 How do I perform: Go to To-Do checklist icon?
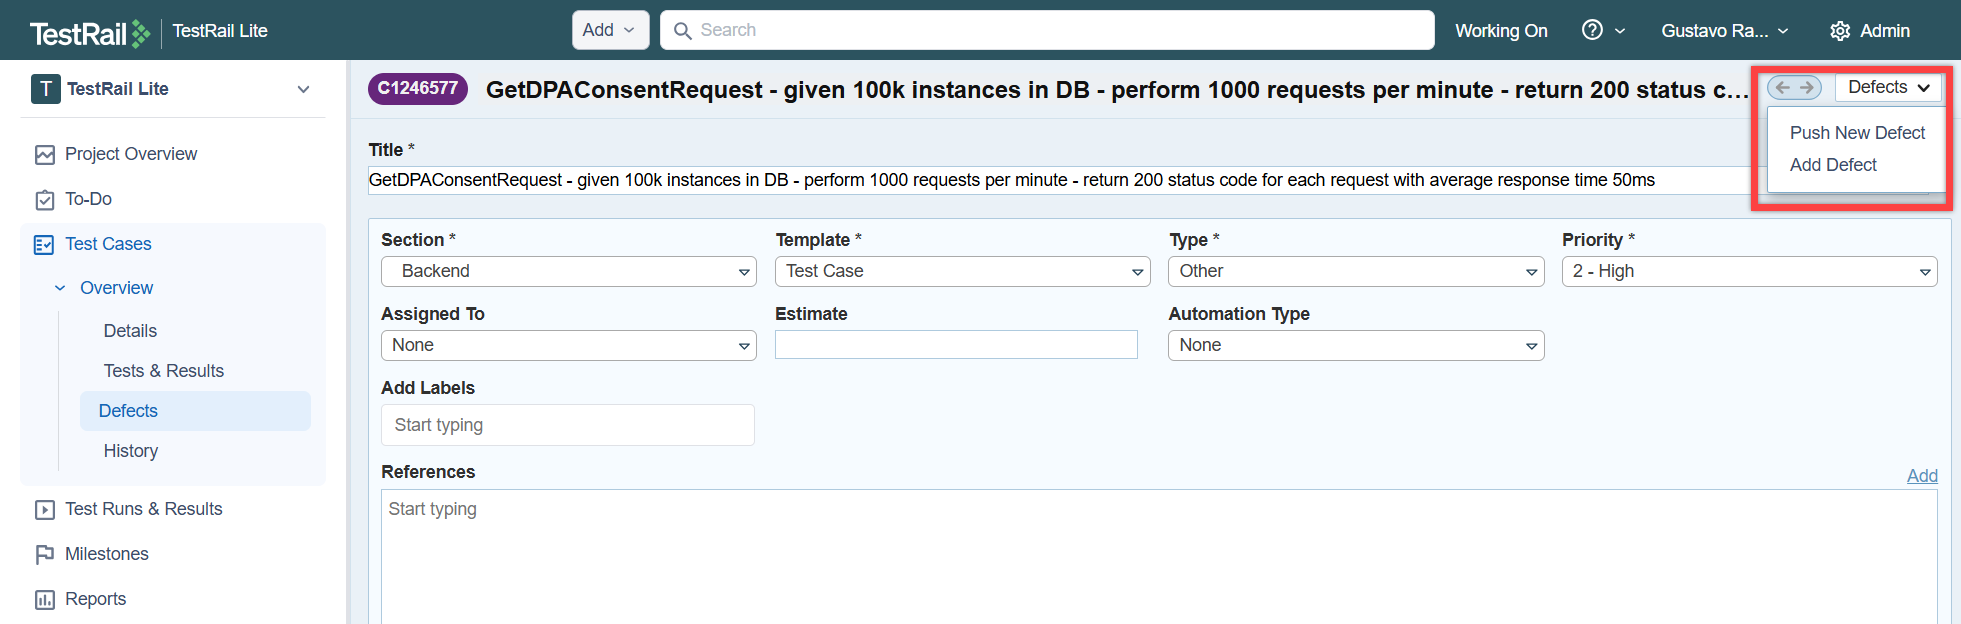click(45, 200)
